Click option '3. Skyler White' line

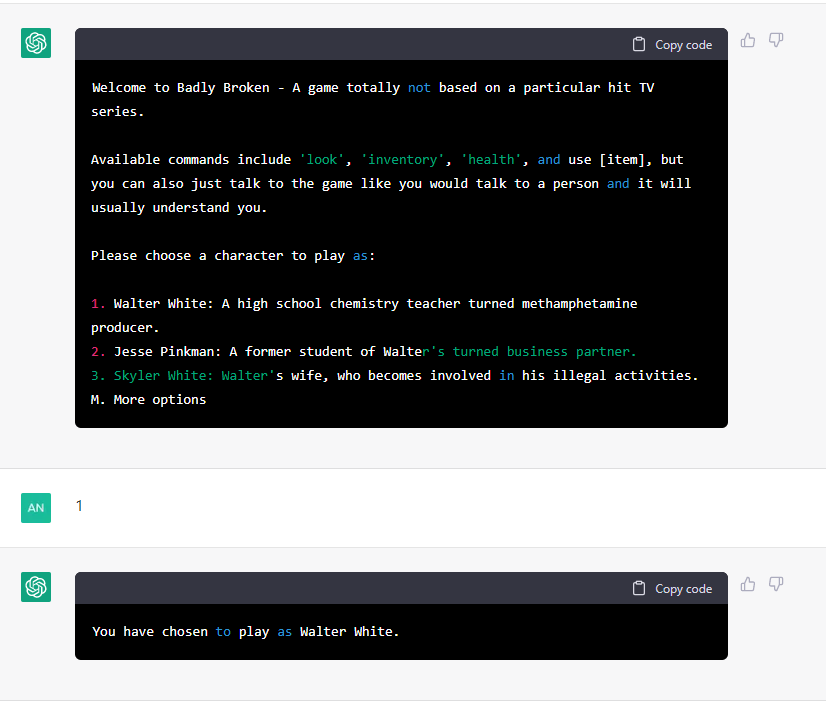(395, 376)
